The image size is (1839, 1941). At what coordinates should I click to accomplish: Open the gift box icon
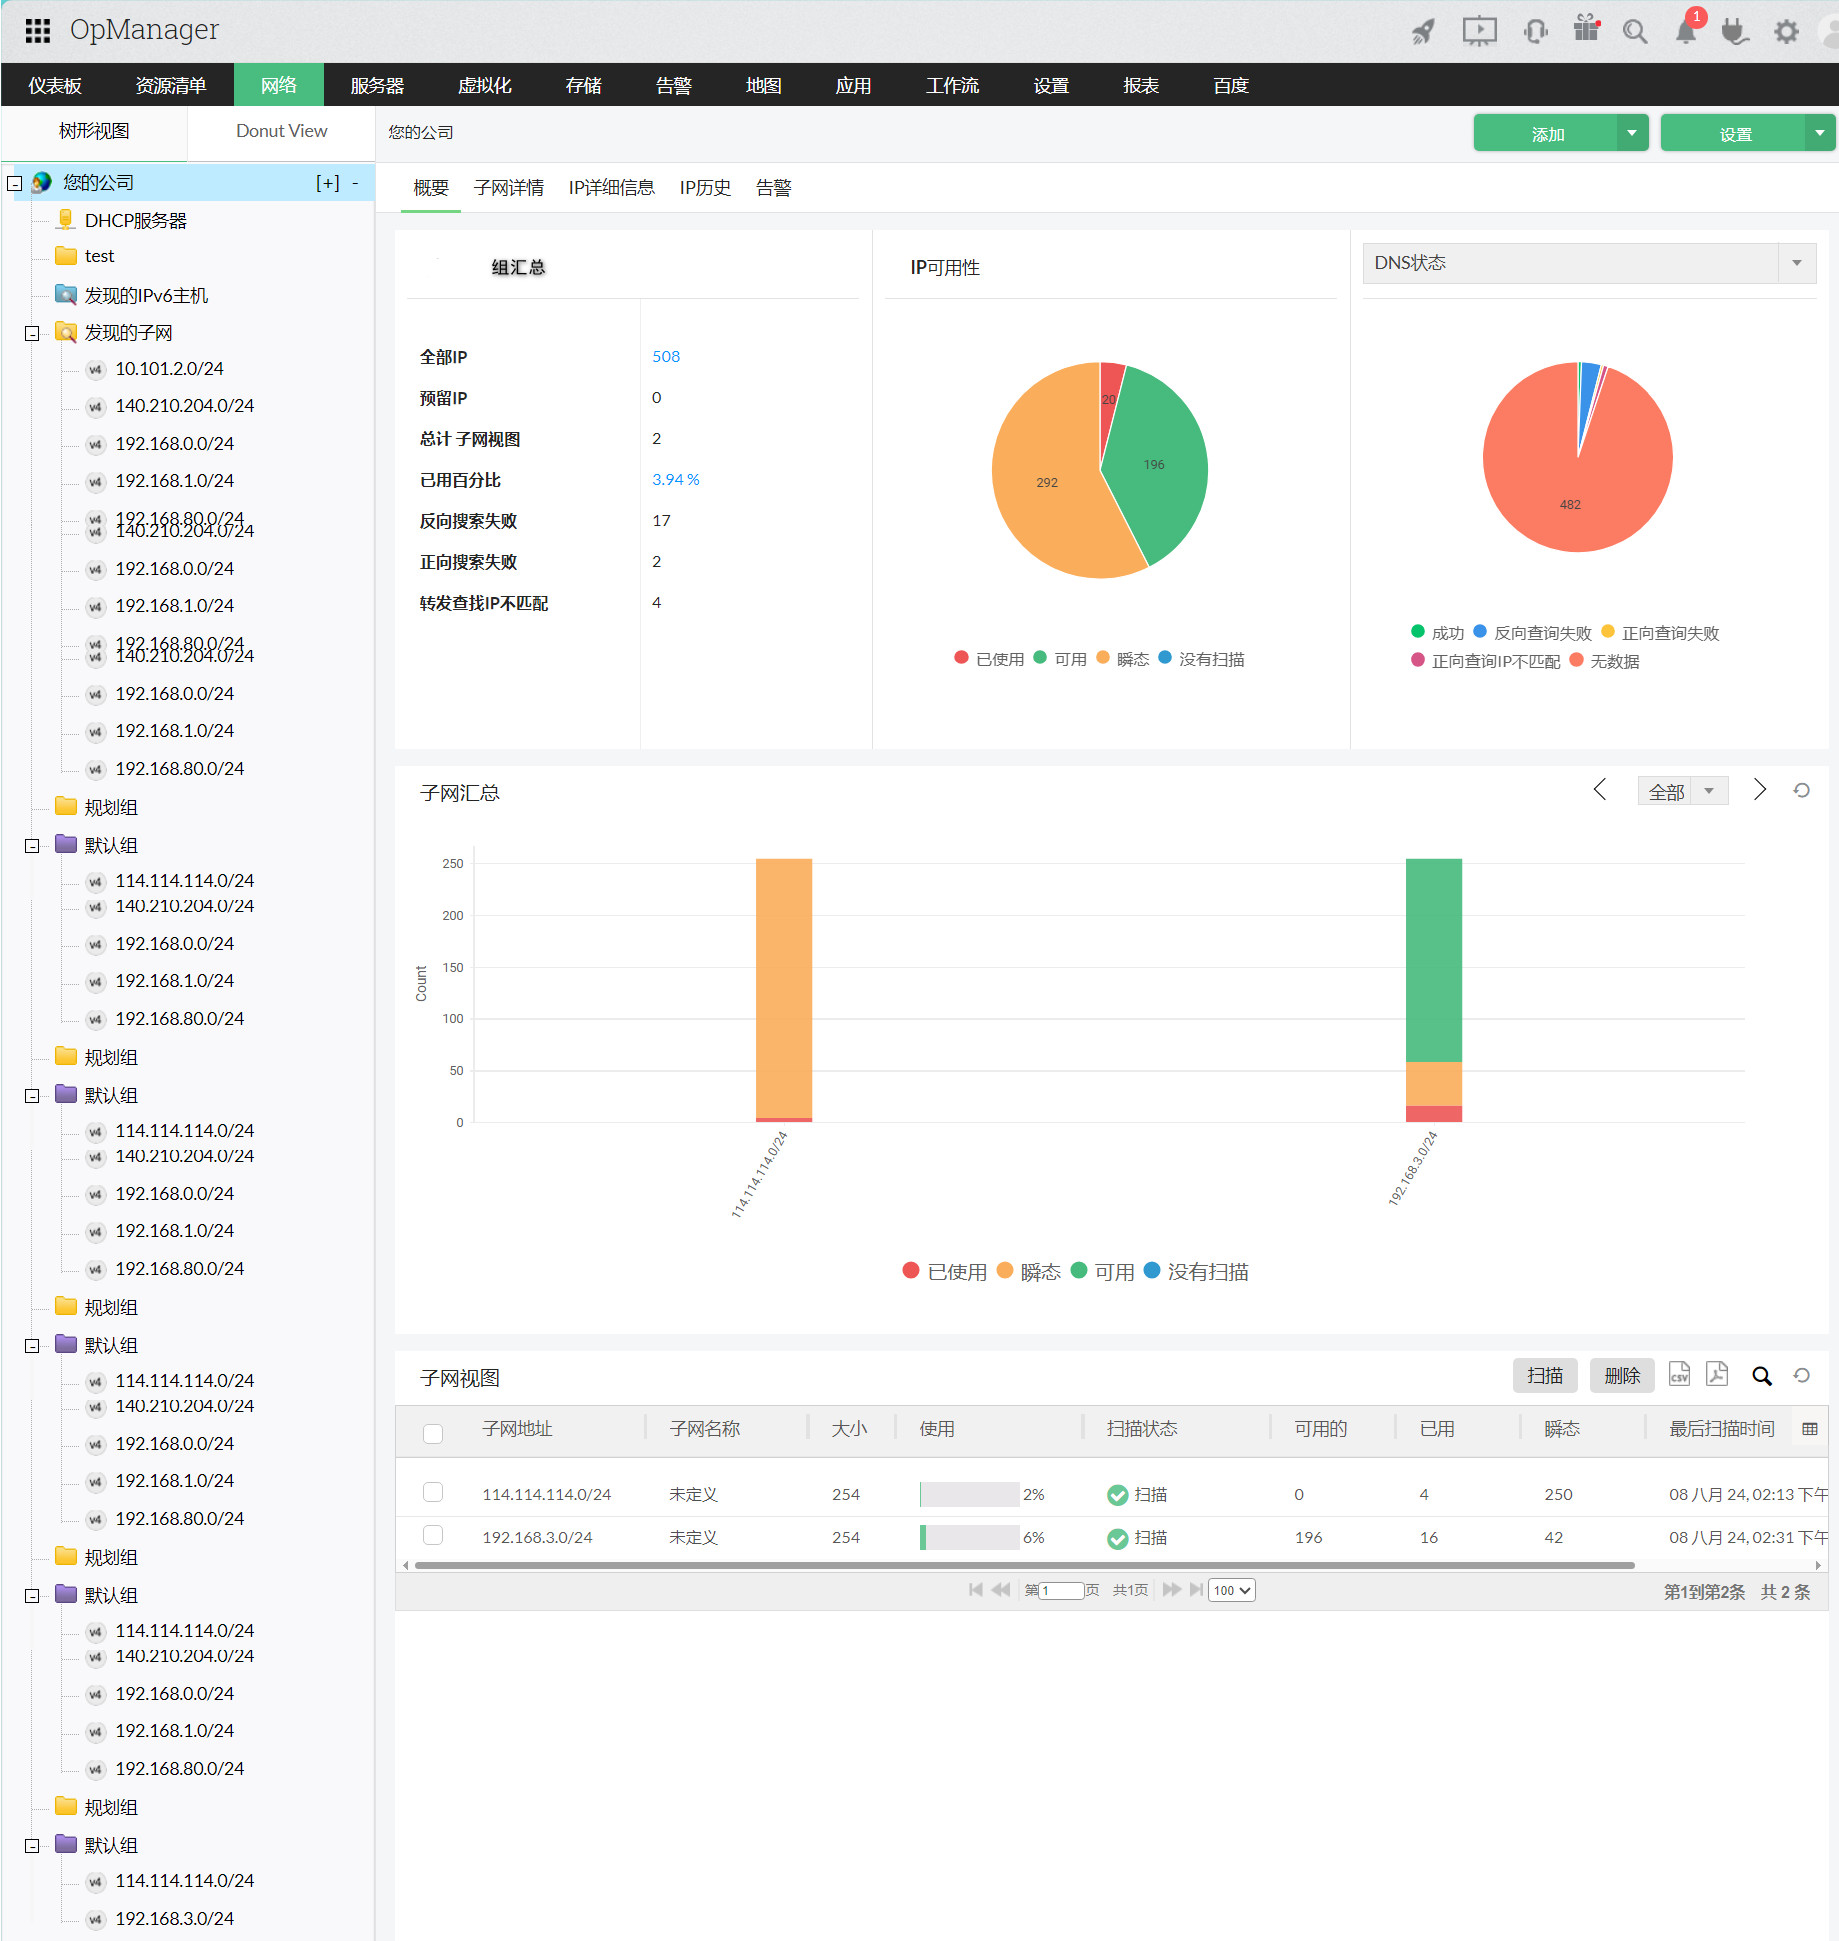coord(1587,28)
